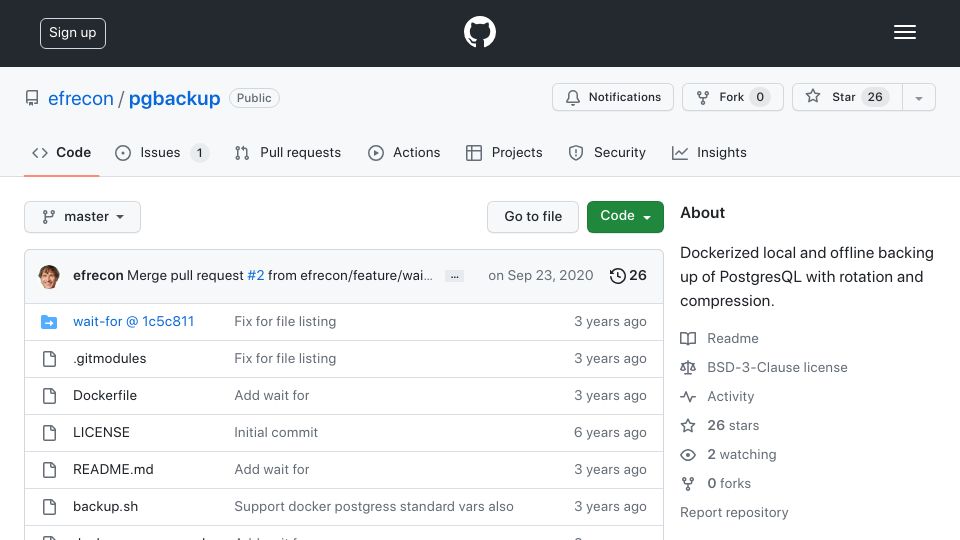
Task: Open 'Add wait for' commit on Dockerfile row
Action: click(272, 396)
